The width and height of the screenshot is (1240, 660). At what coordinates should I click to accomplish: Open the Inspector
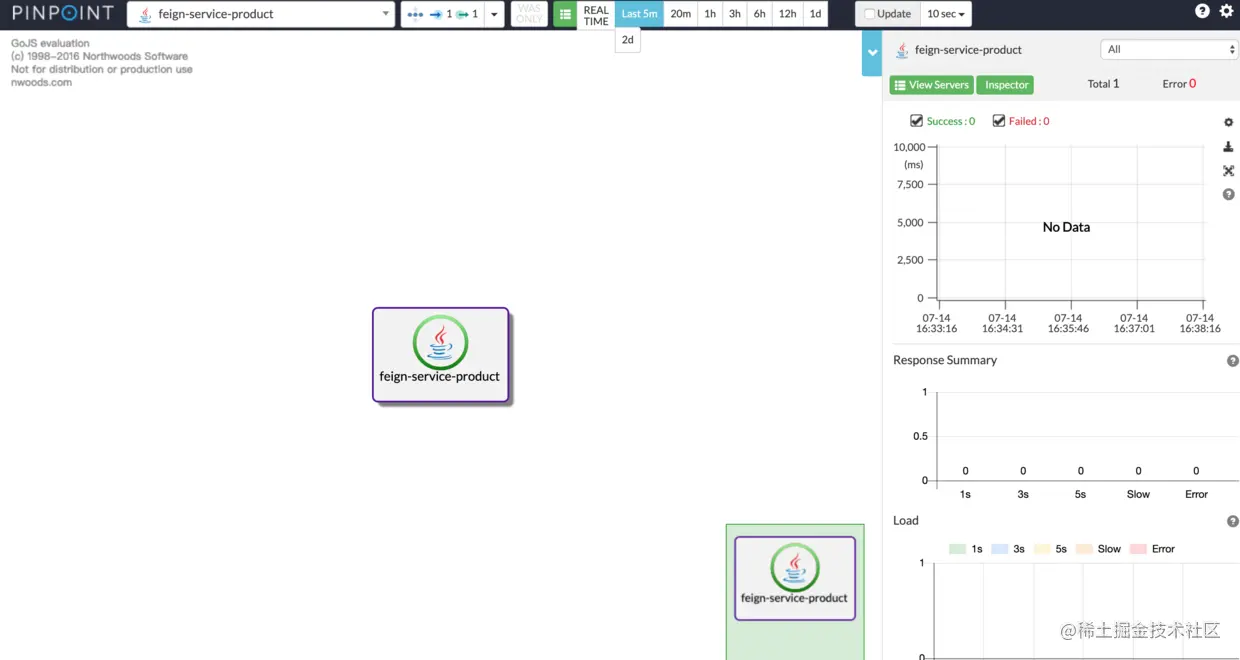pos(1005,85)
